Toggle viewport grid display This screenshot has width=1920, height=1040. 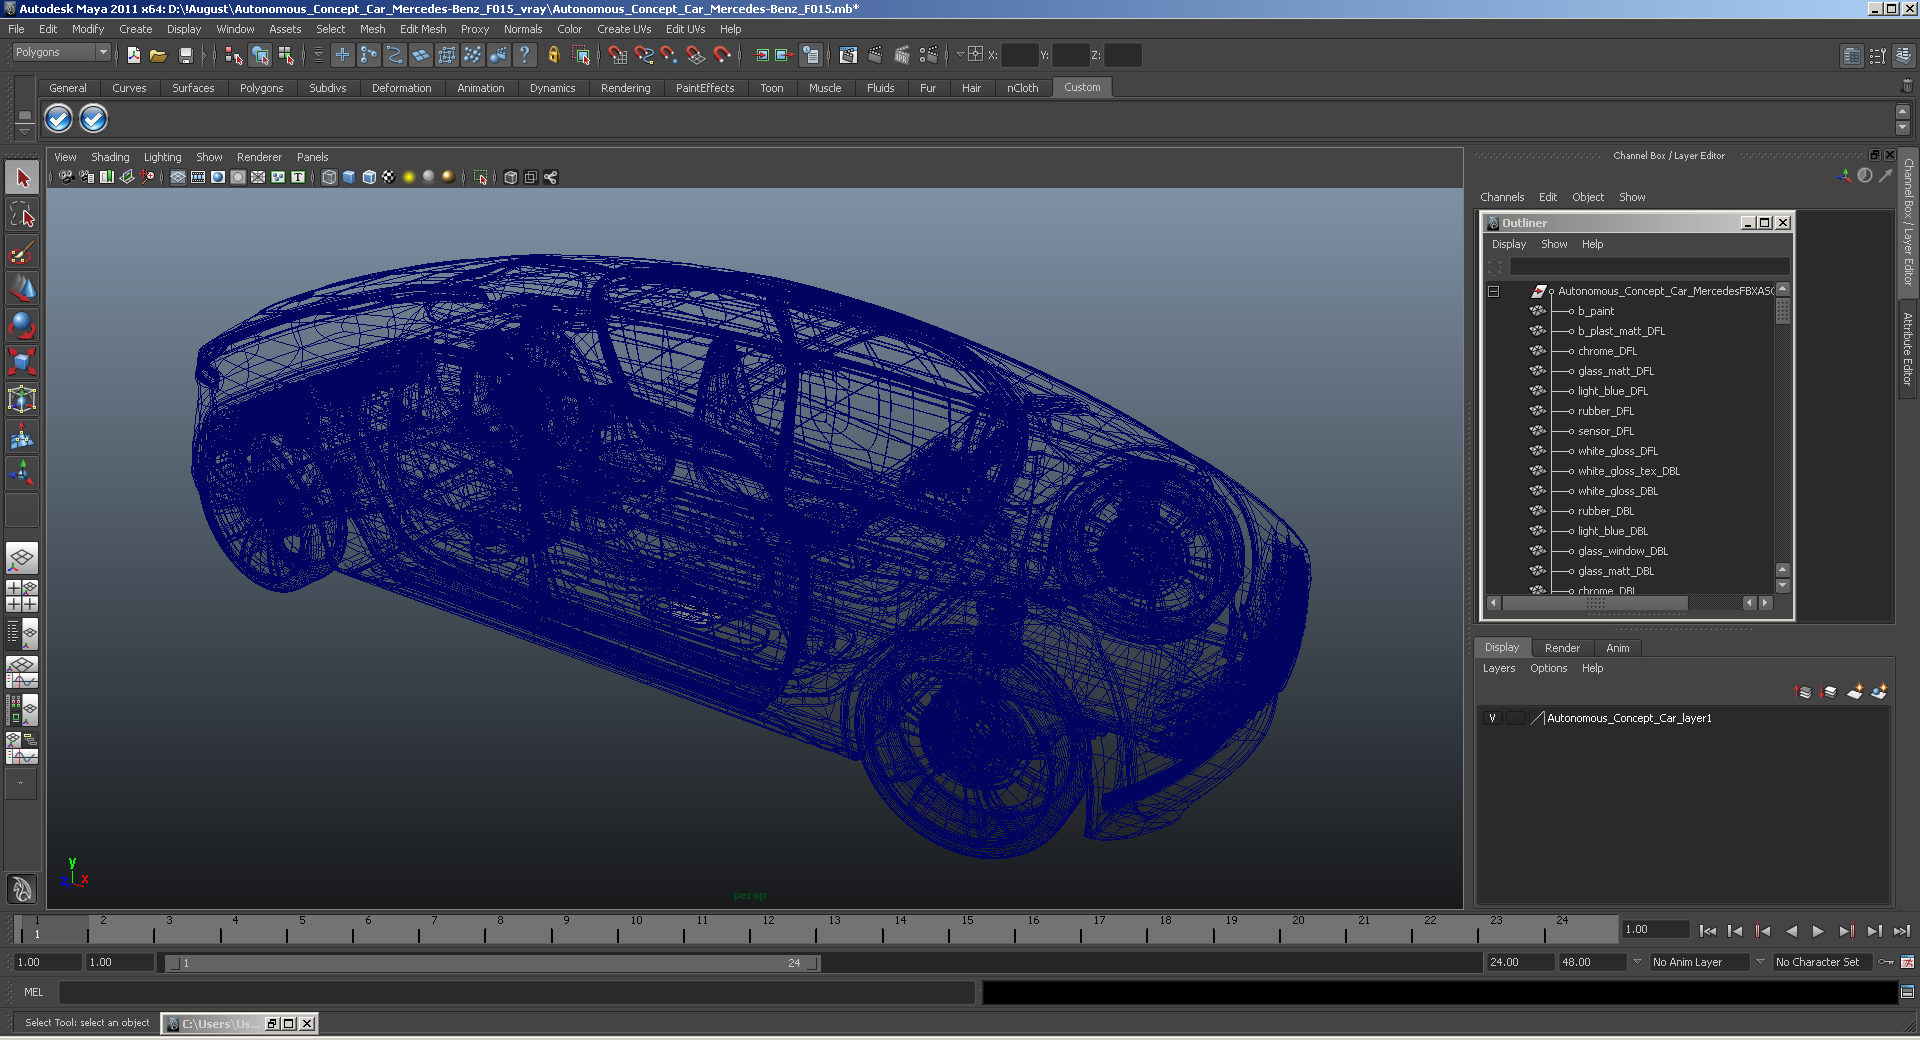(178, 177)
